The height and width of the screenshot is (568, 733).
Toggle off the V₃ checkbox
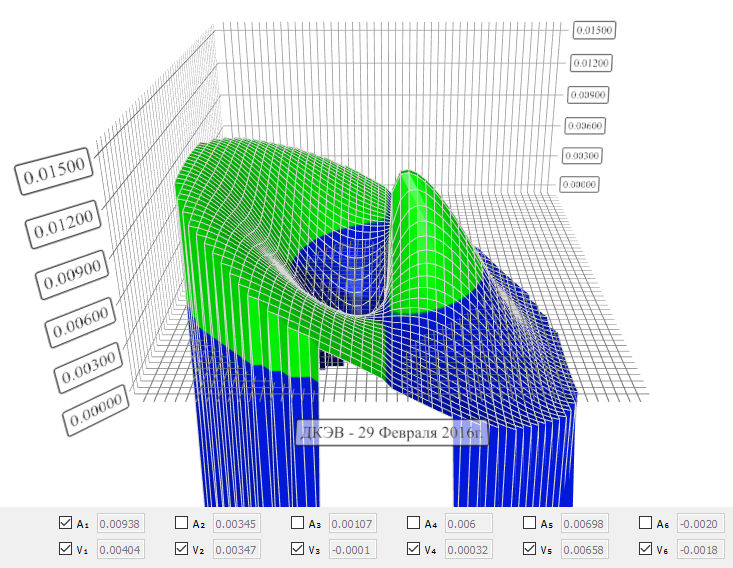pyautogui.click(x=298, y=548)
